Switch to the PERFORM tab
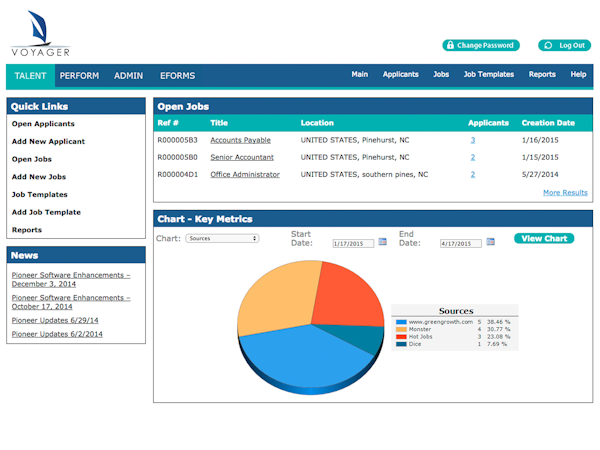600x450 pixels. [x=79, y=75]
